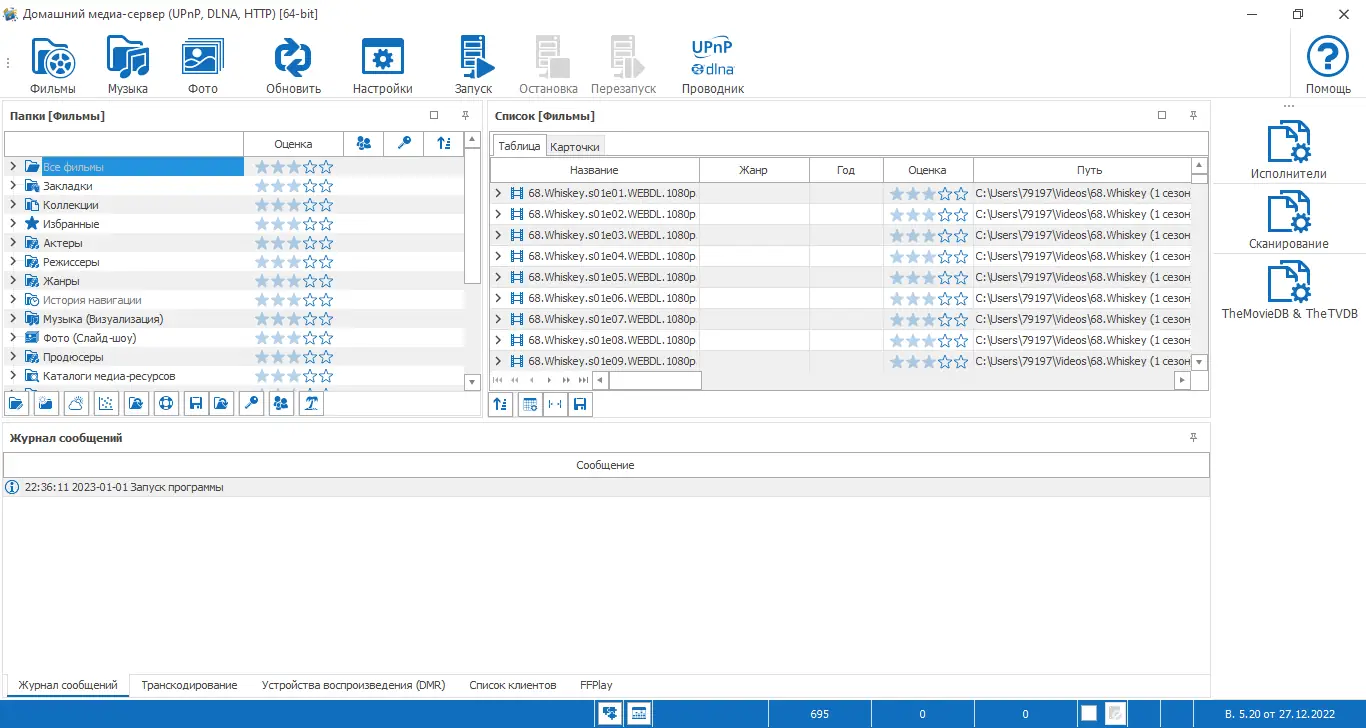The image size is (1366, 728).
Task: Maximize the Папки [Фильмы] panel
Action: coord(434,116)
